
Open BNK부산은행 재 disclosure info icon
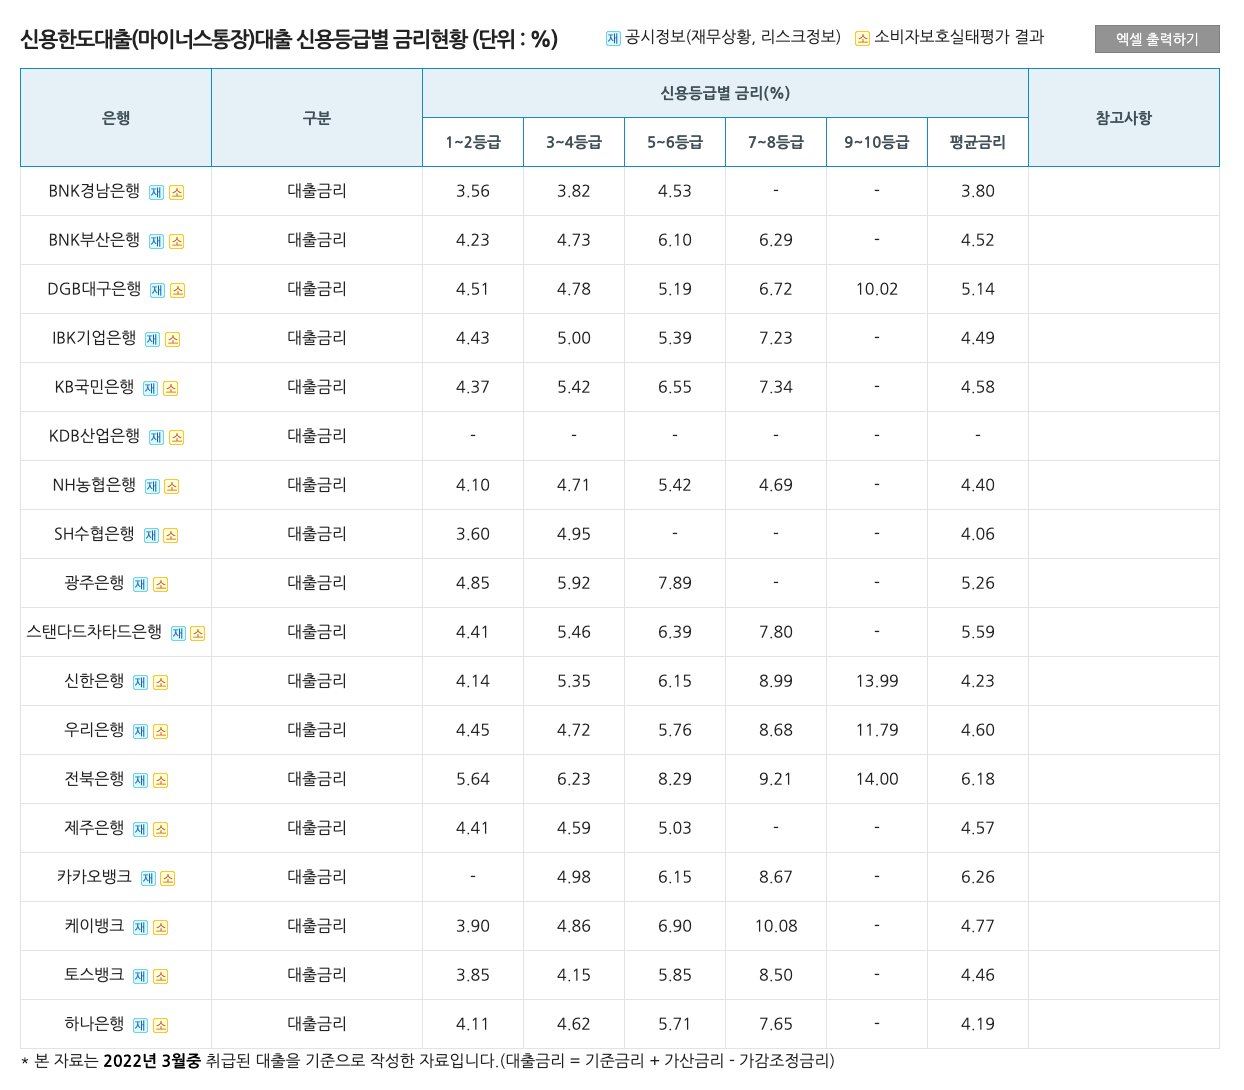tap(156, 242)
